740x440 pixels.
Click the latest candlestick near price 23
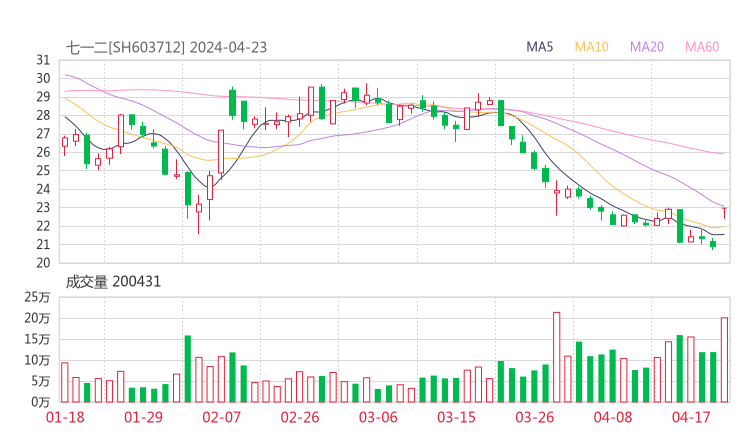coord(724,213)
